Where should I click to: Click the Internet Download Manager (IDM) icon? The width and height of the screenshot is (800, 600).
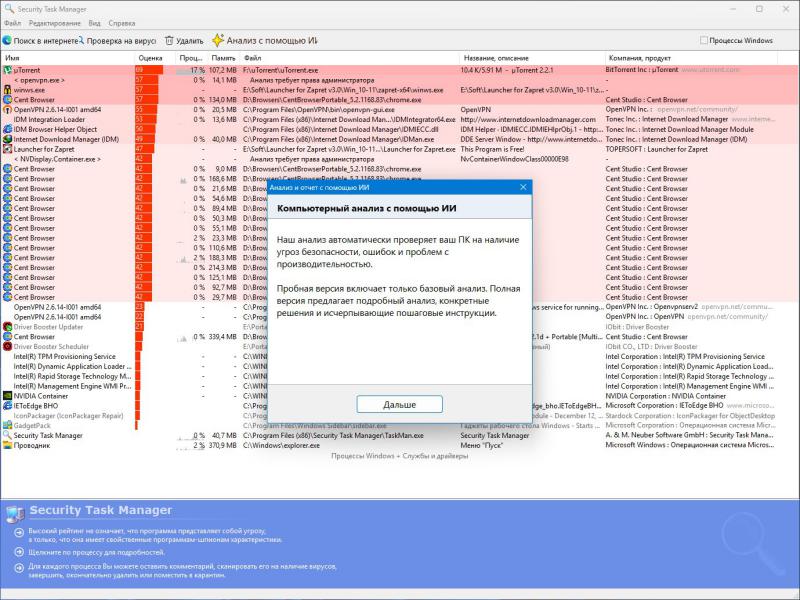7,139
